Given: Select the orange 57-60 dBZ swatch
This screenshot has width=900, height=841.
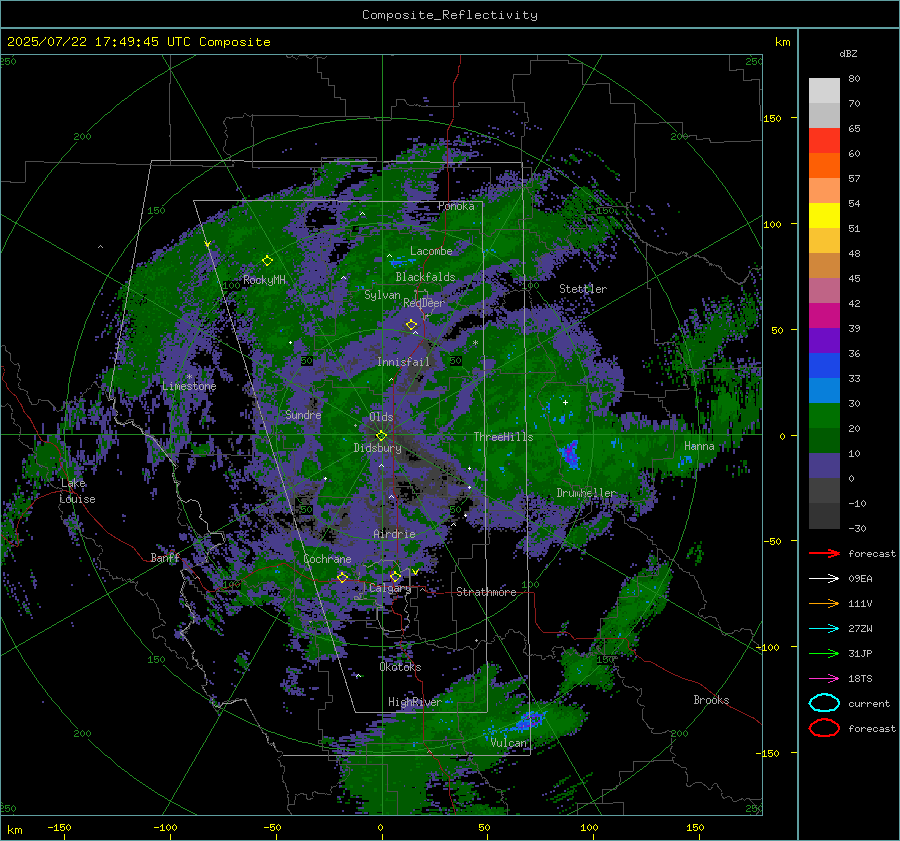Looking at the screenshot, I should 824,165.
